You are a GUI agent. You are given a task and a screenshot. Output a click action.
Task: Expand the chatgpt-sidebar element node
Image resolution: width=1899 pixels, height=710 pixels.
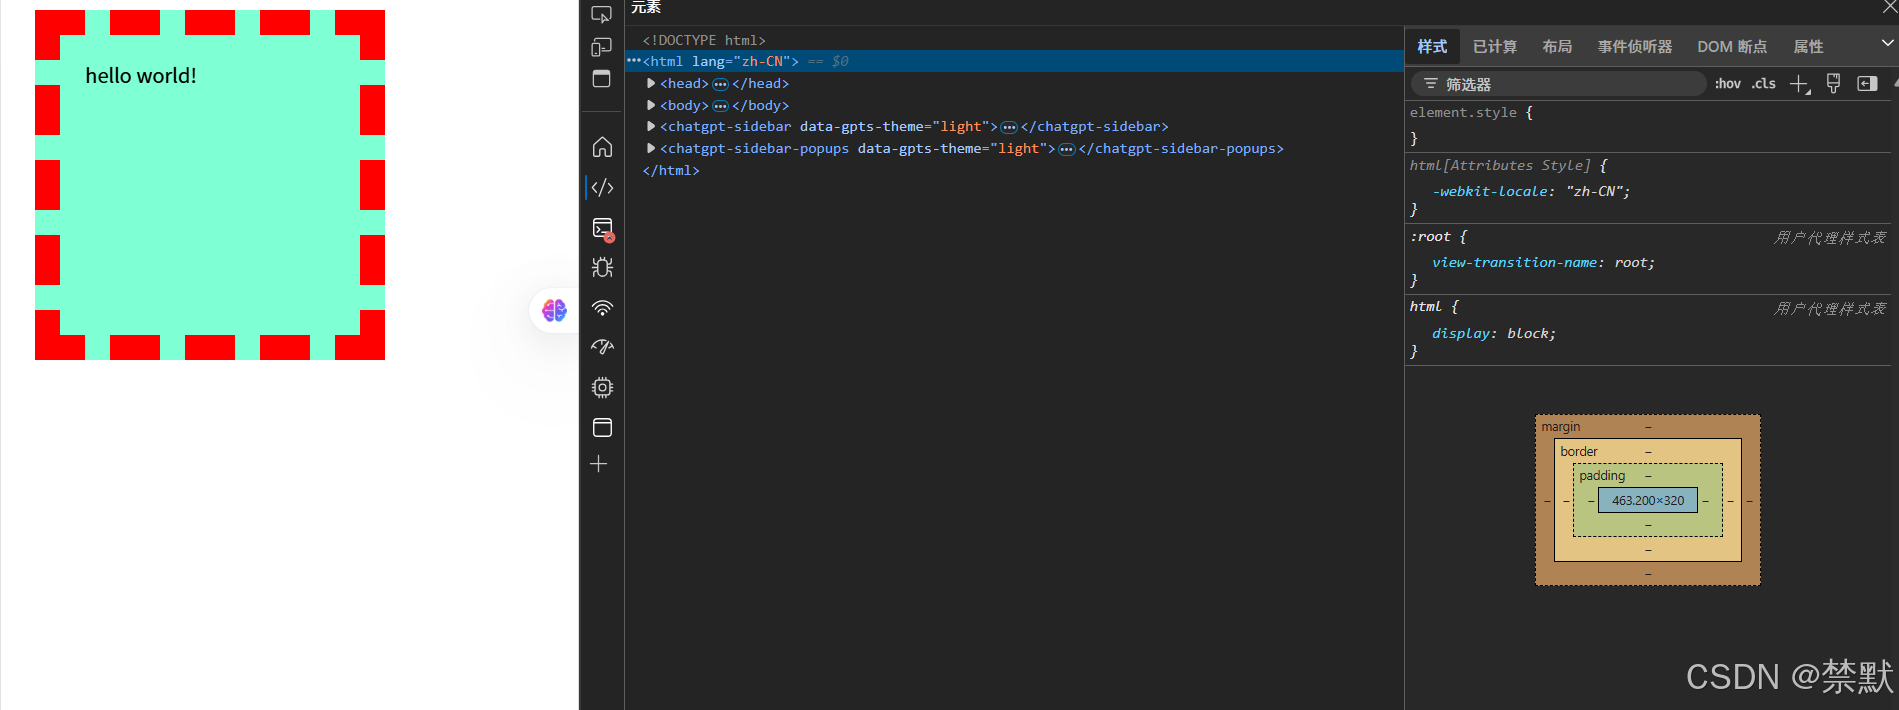(x=651, y=126)
